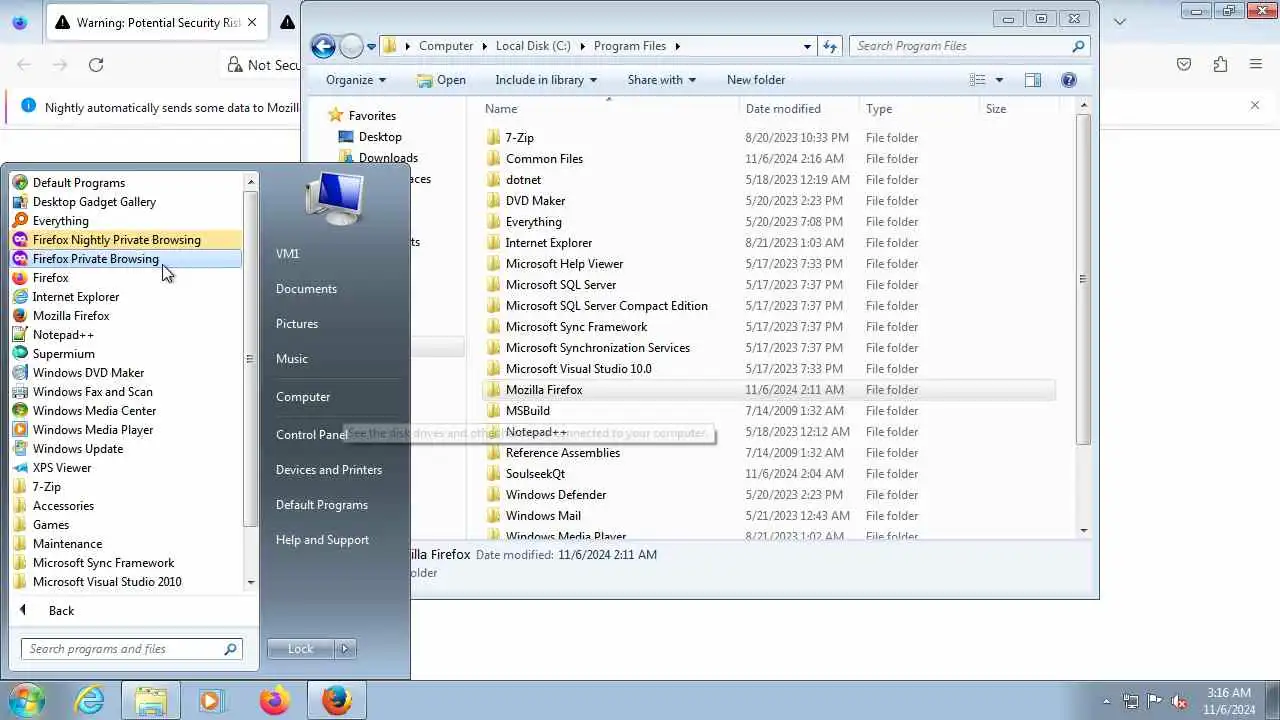Click the Explorer file list vertical scrollbar
Screen dimensions: 1280x720
coord(1084,280)
